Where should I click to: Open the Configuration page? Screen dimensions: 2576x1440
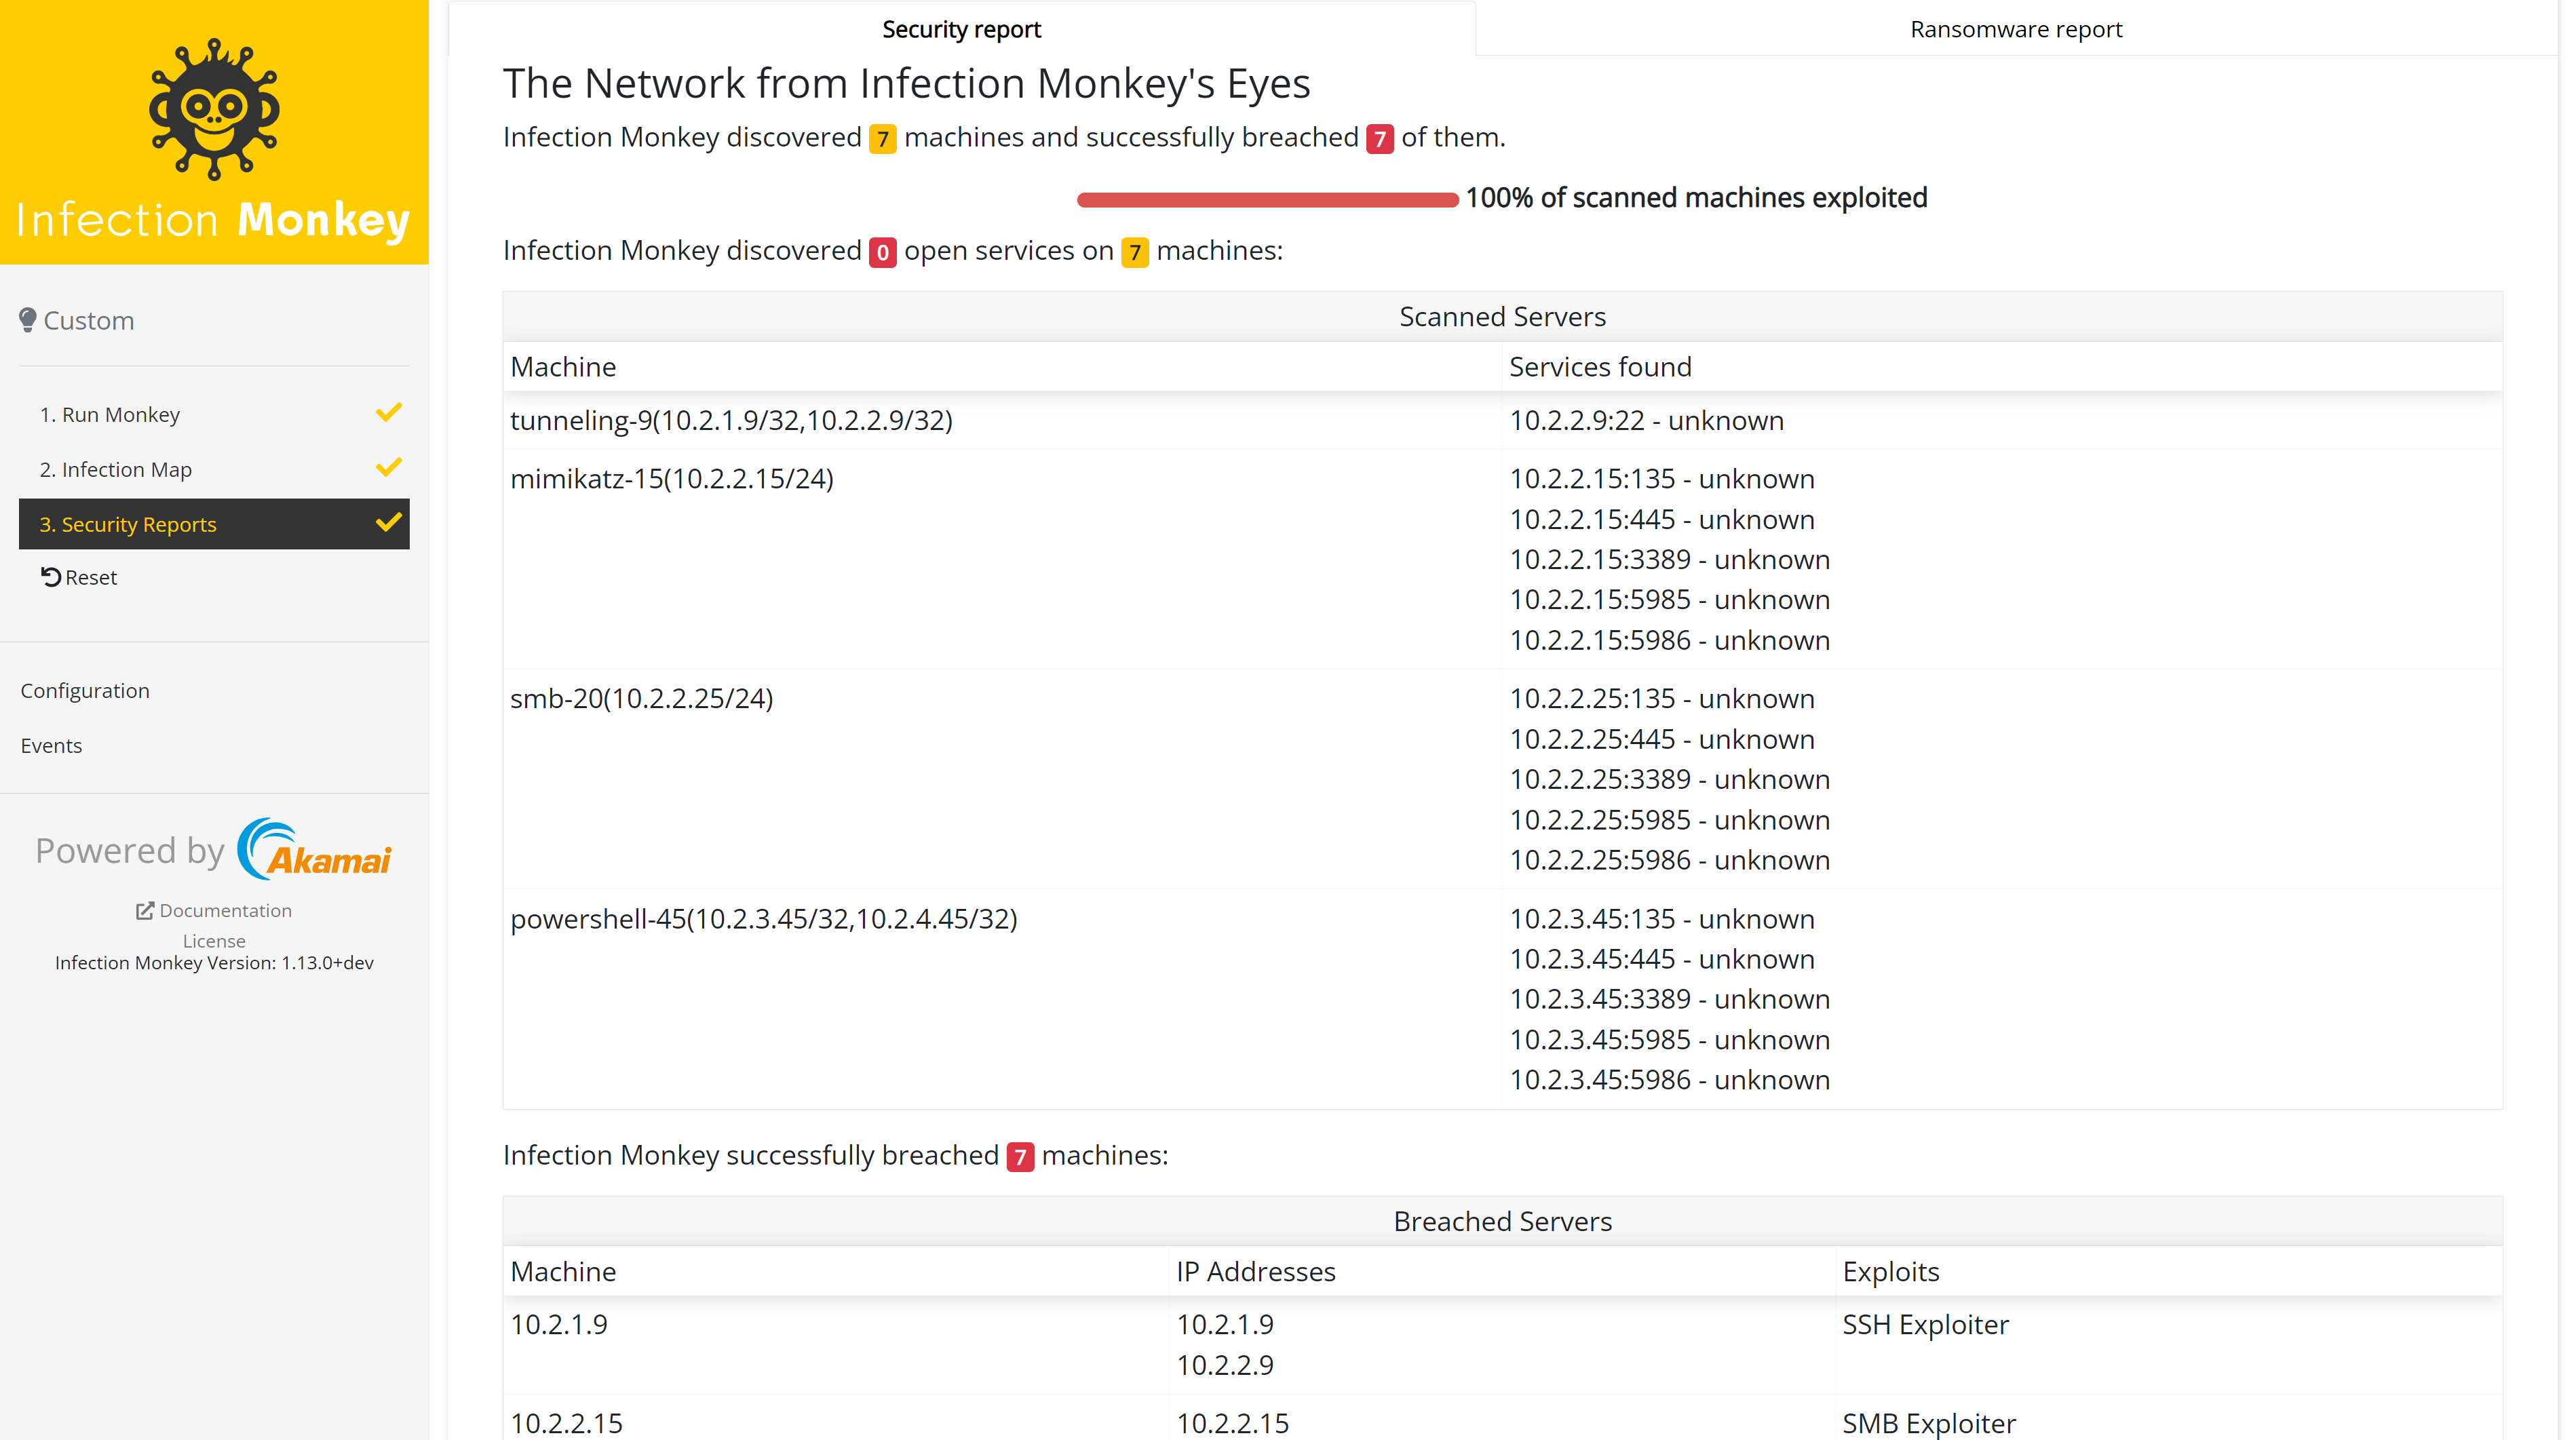85,690
